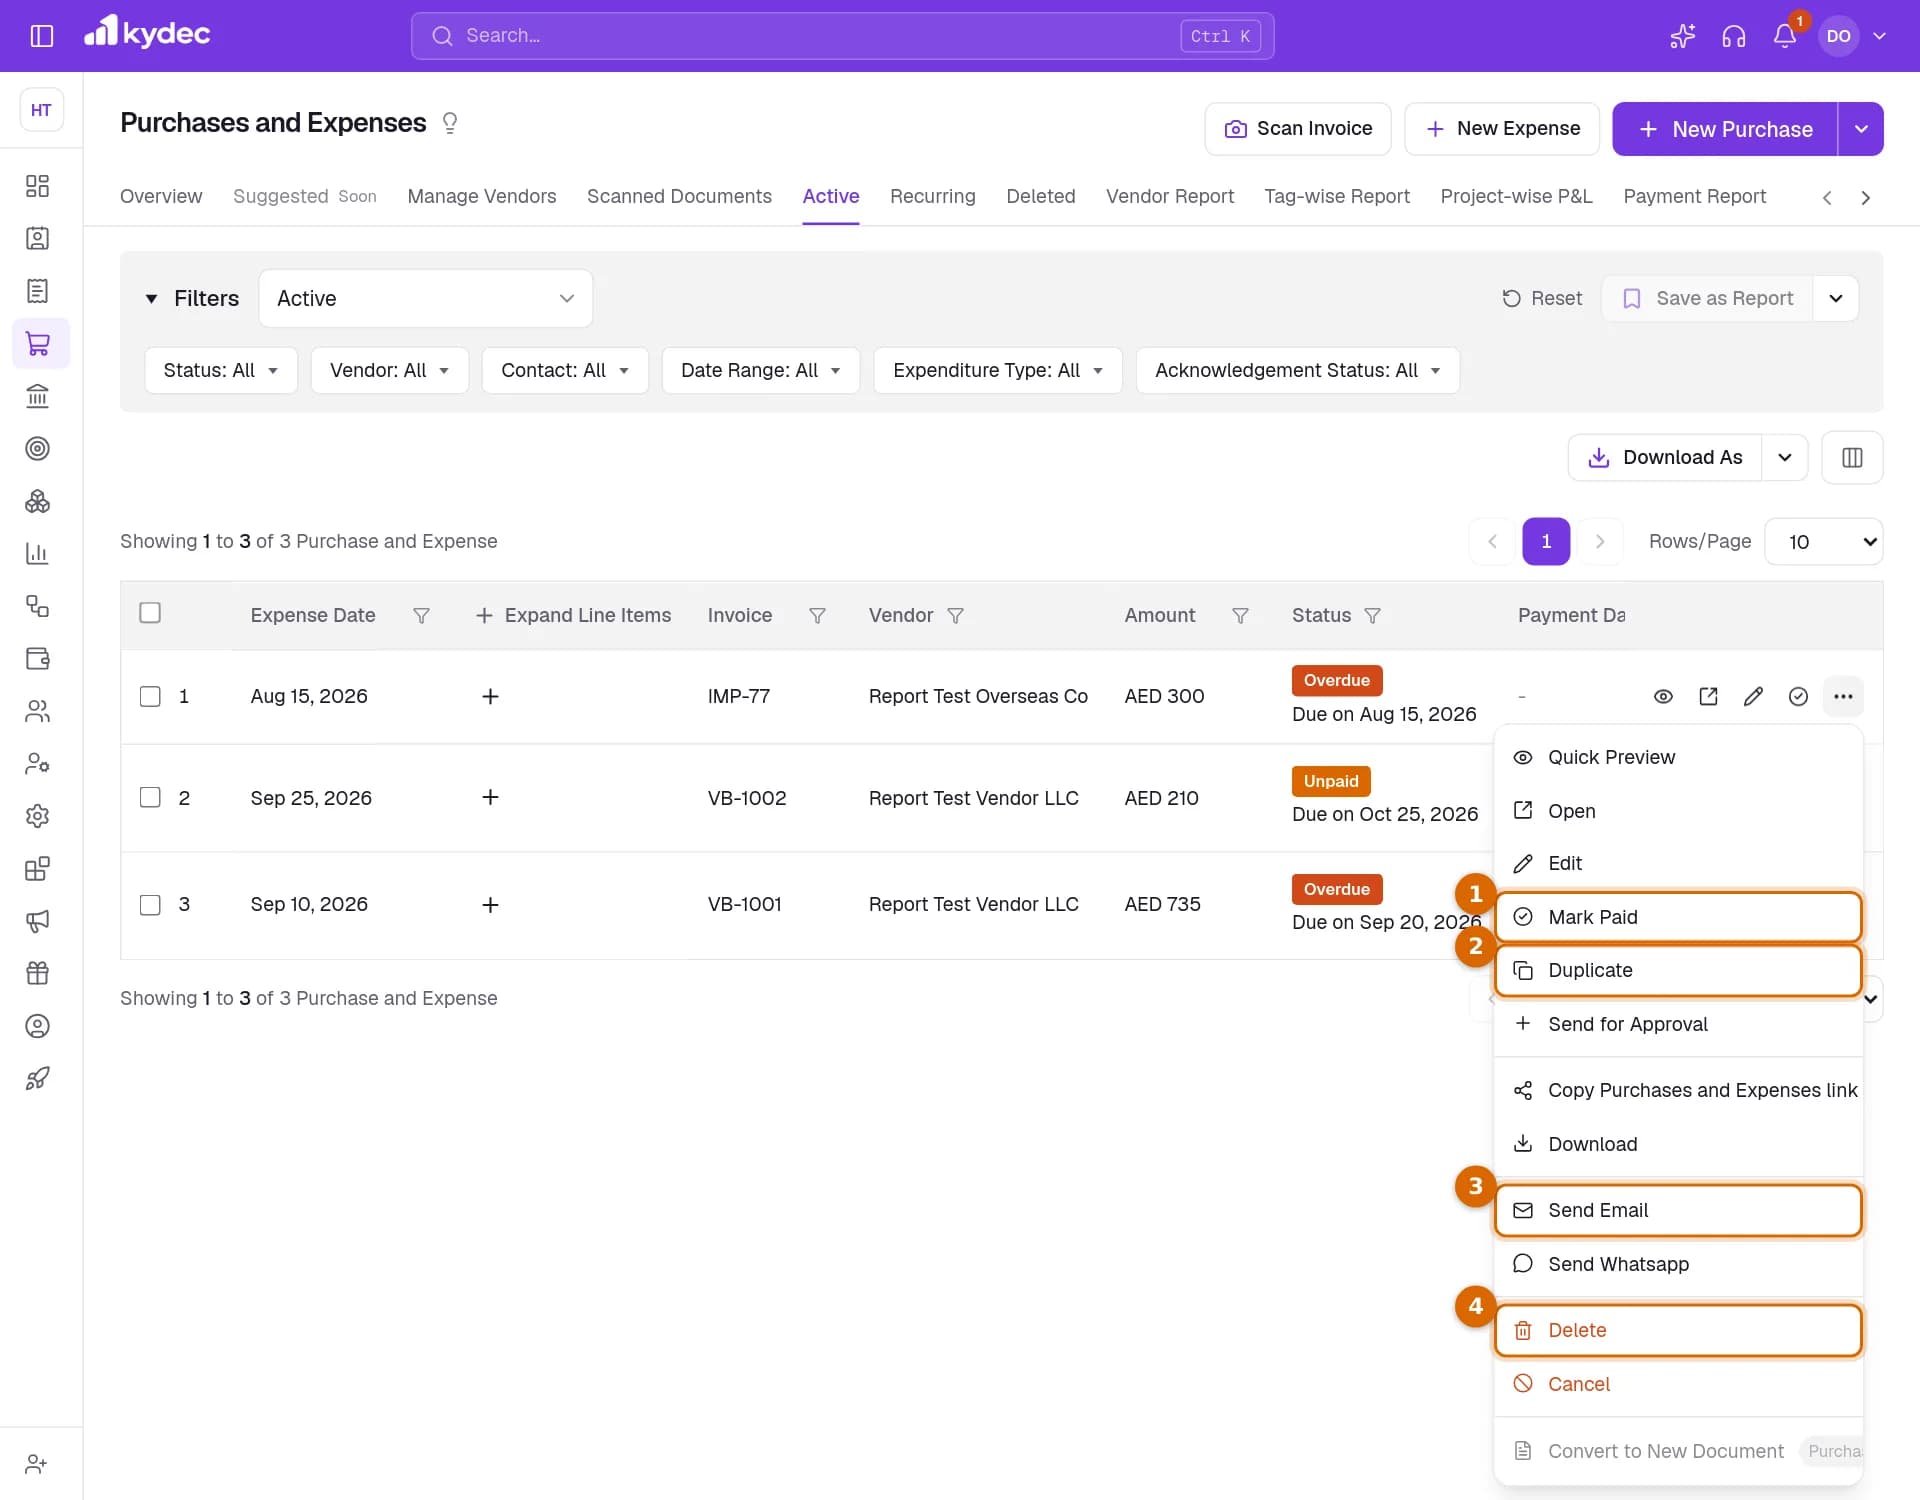The image size is (1920, 1500).
Task: Open the DO user avatar menu
Action: [1838, 36]
